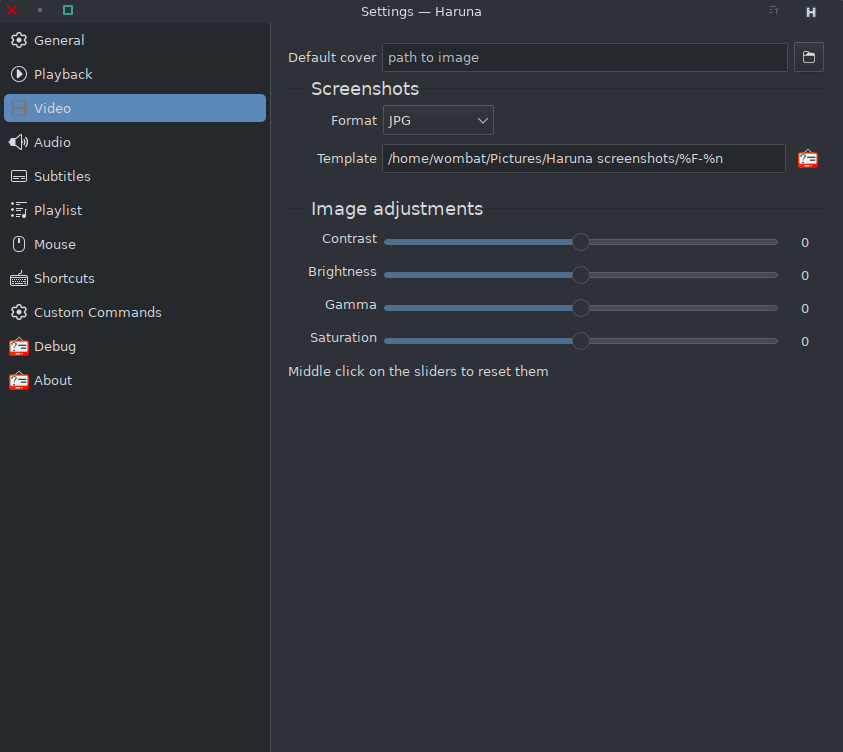
Task: Open the About page
Action: coord(52,380)
